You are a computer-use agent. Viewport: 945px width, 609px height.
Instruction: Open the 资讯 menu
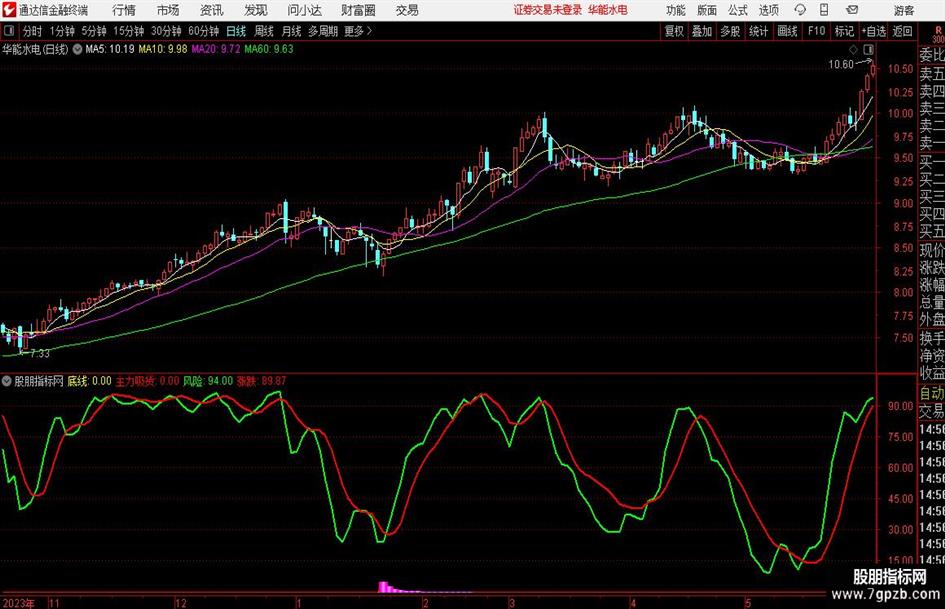point(212,10)
